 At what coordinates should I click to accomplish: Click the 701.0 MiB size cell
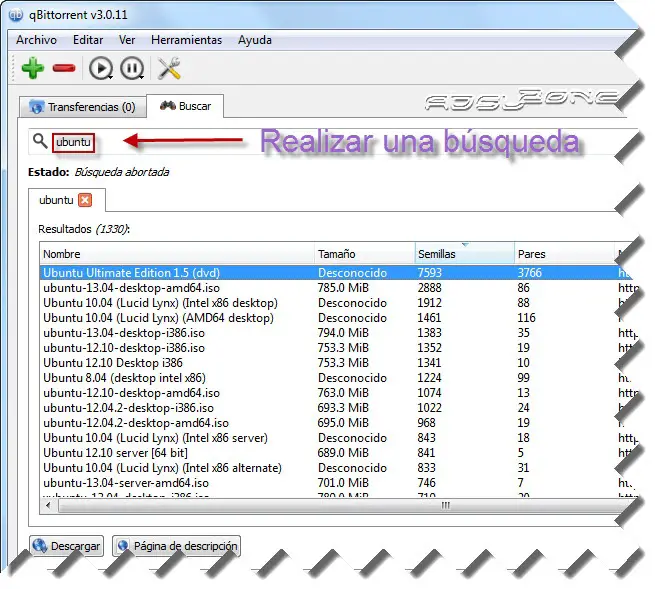[343, 483]
